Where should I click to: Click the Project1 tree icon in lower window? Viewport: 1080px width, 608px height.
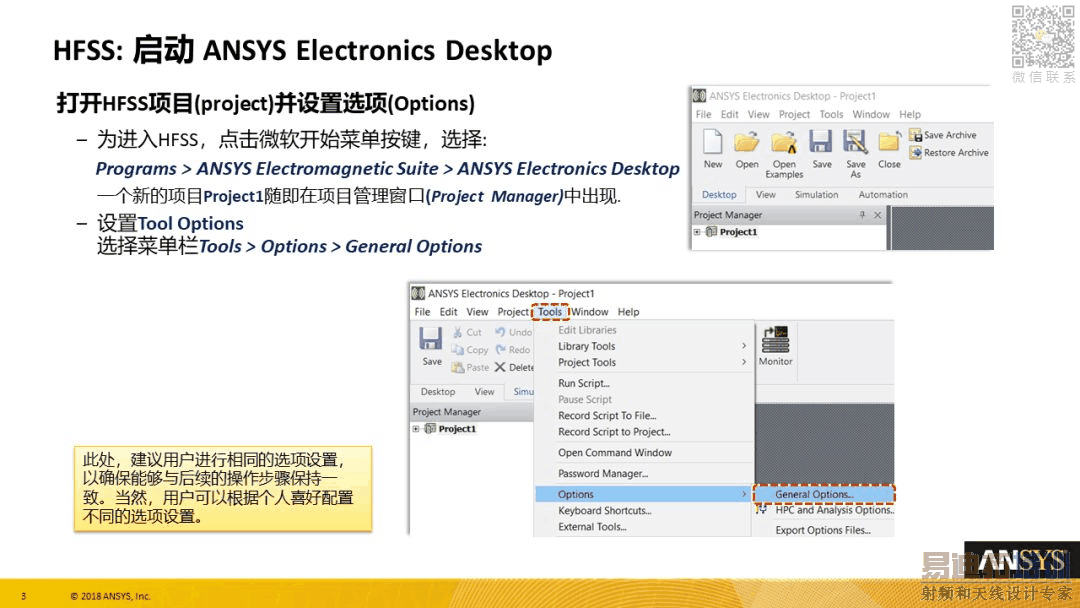click(430, 429)
